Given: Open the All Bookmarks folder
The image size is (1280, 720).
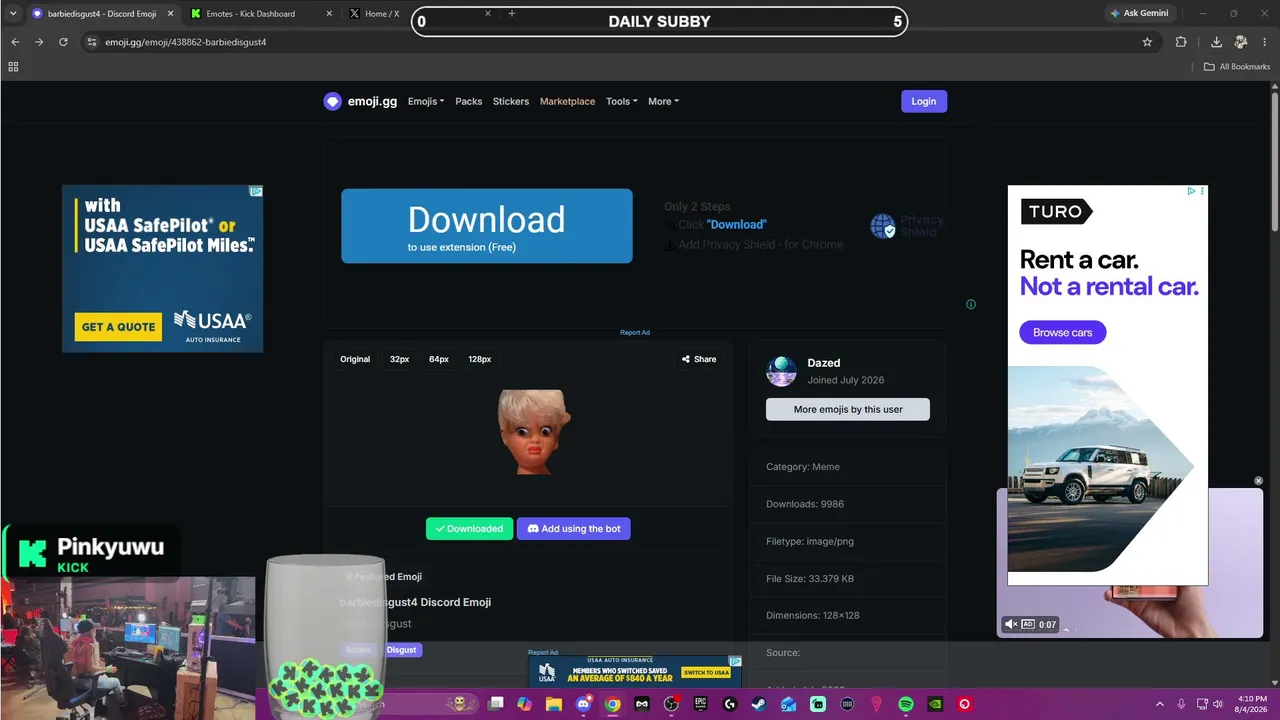Looking at the screenshot, I should (x=1236, y=67).
